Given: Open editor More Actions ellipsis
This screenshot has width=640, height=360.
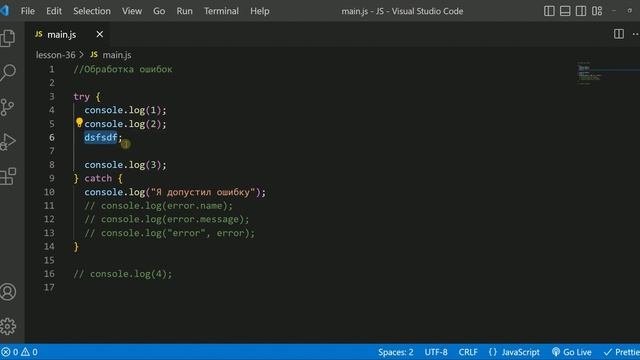Looking at the screenshot, I should click(635, 34).
